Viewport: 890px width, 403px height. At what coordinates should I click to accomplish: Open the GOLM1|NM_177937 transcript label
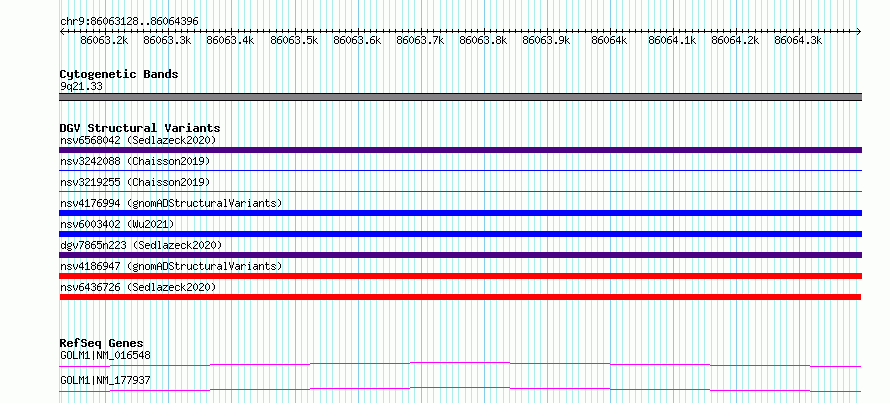tap(105, 380)
